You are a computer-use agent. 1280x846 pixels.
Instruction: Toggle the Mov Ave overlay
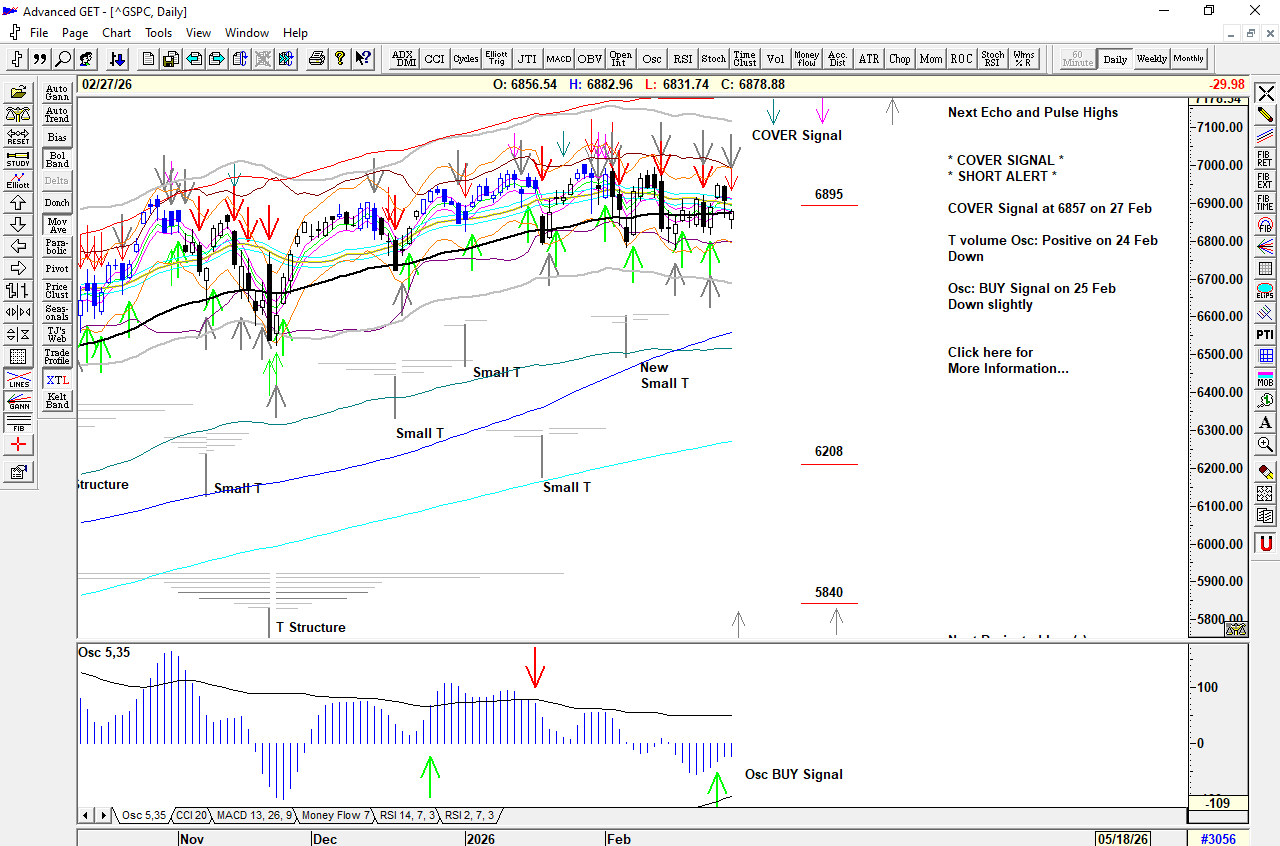coord(57,225)
